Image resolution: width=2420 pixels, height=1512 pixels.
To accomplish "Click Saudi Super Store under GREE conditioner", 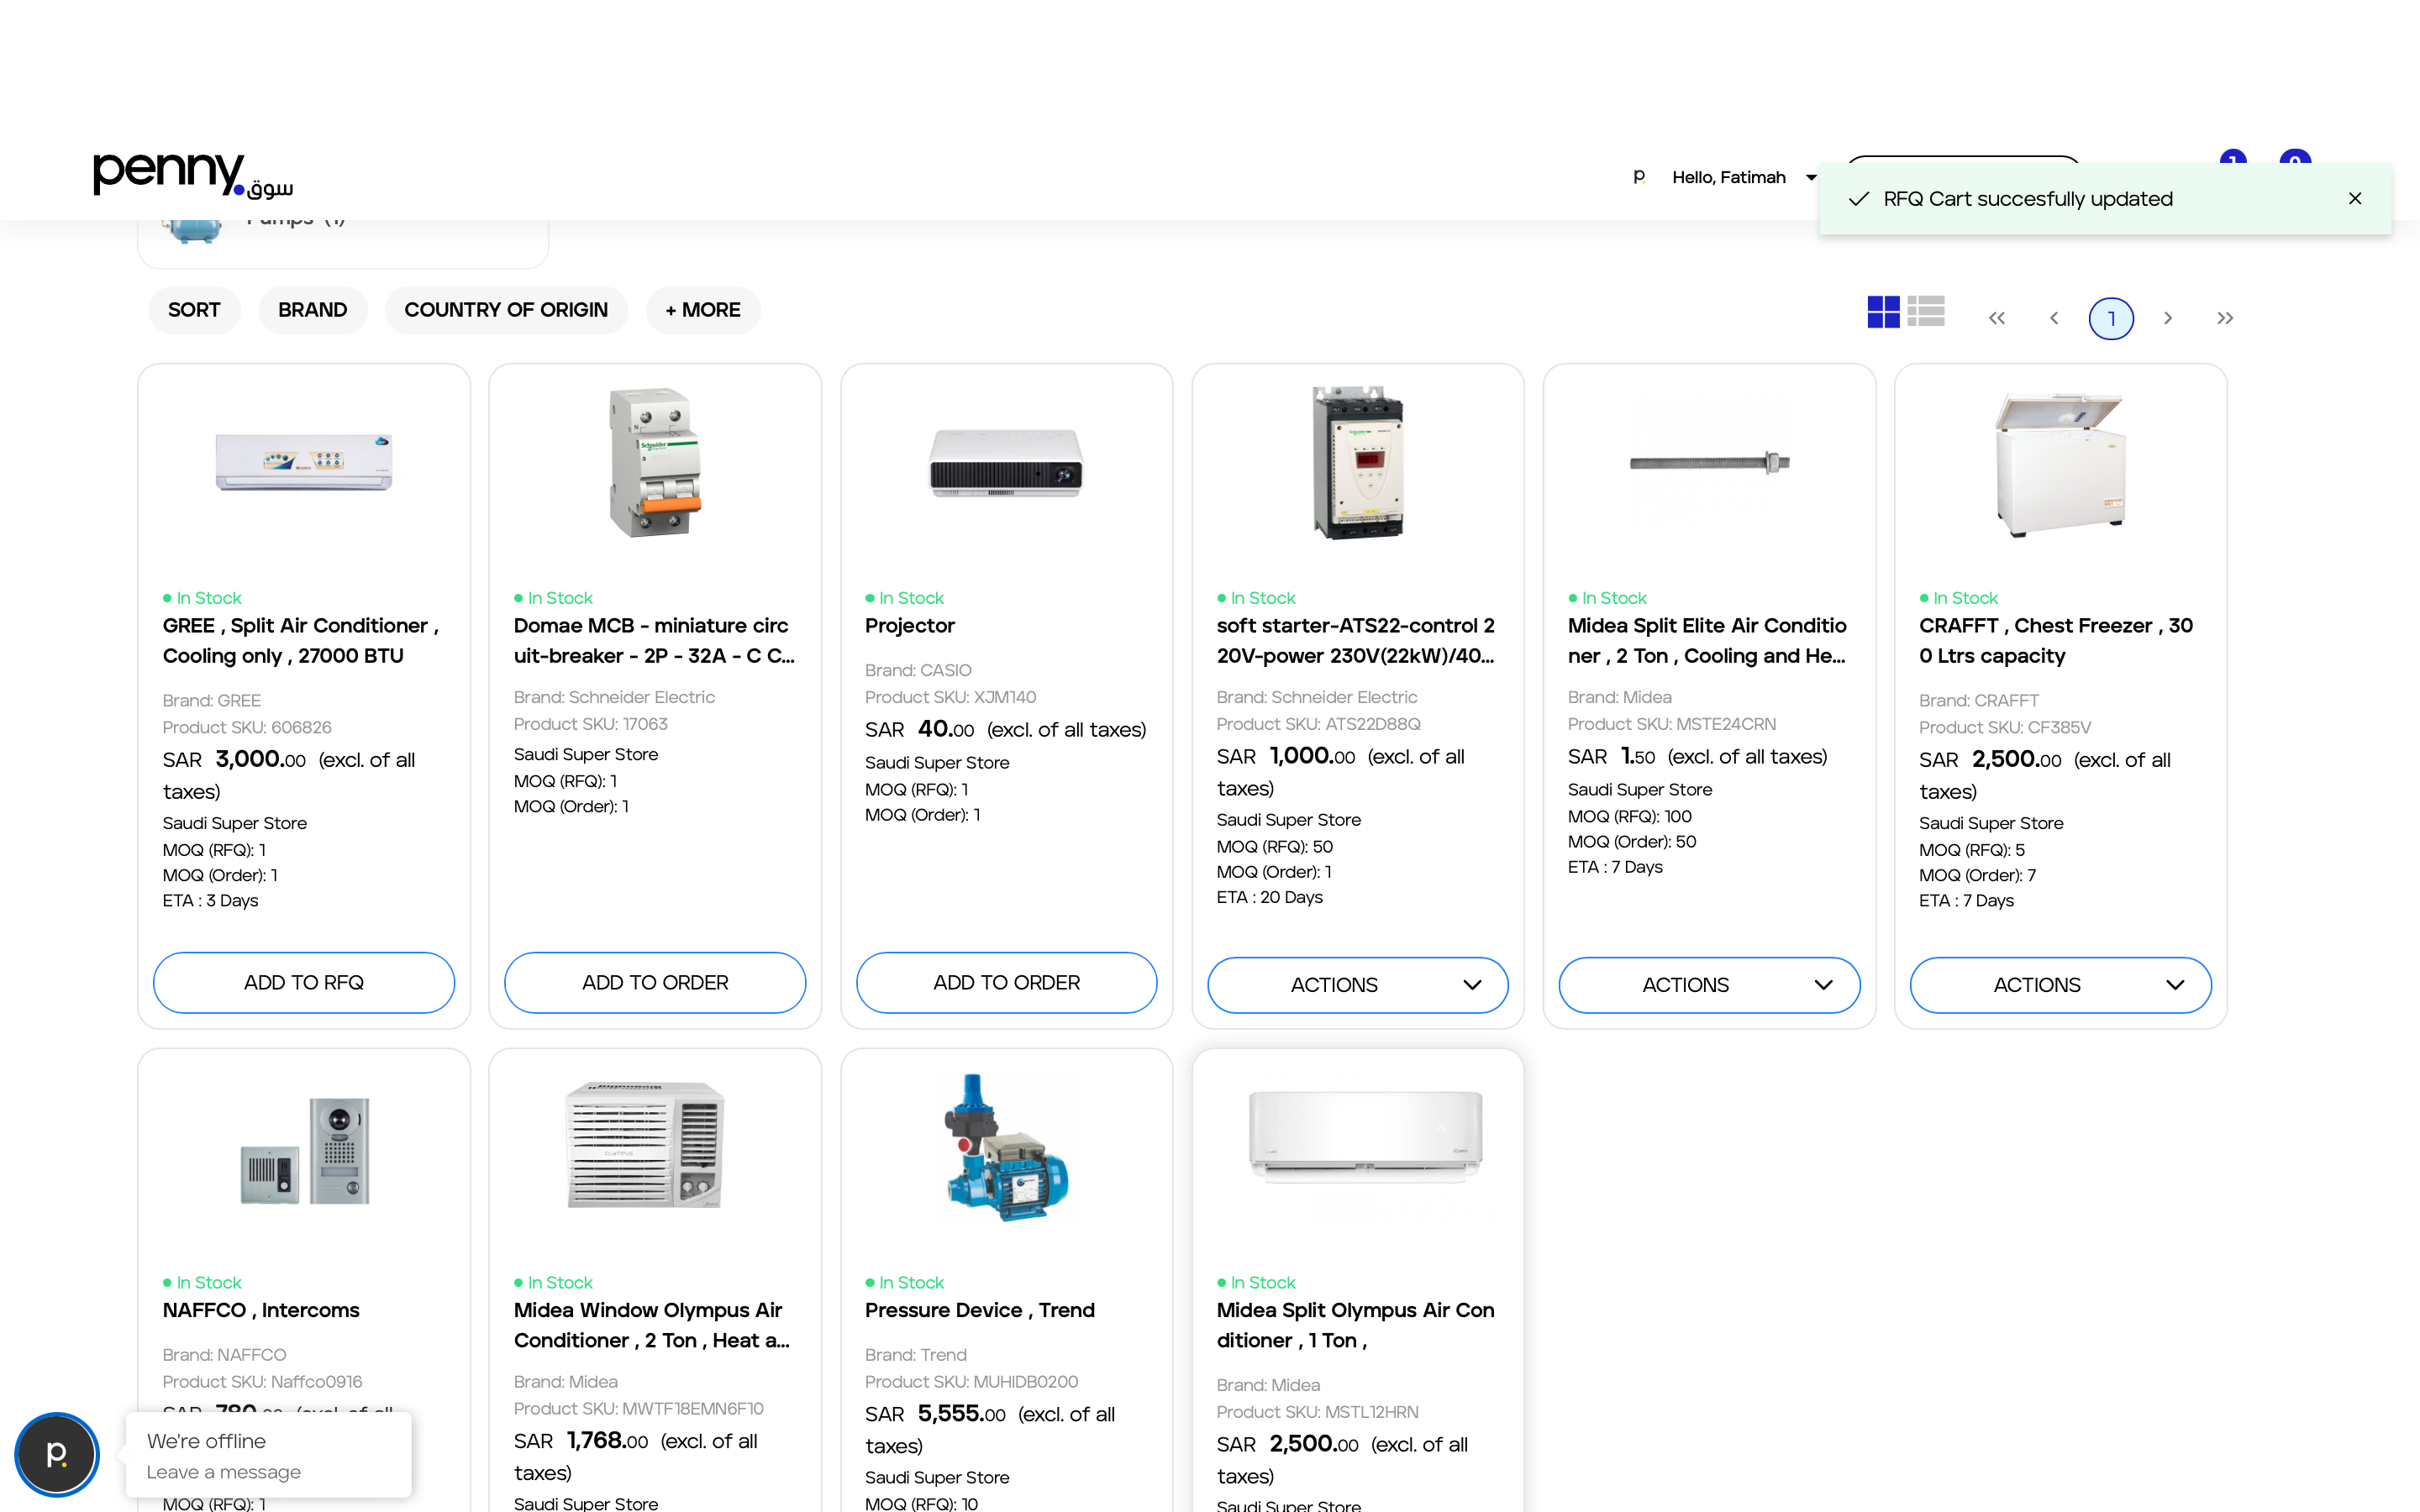I will tap(234, 823).
